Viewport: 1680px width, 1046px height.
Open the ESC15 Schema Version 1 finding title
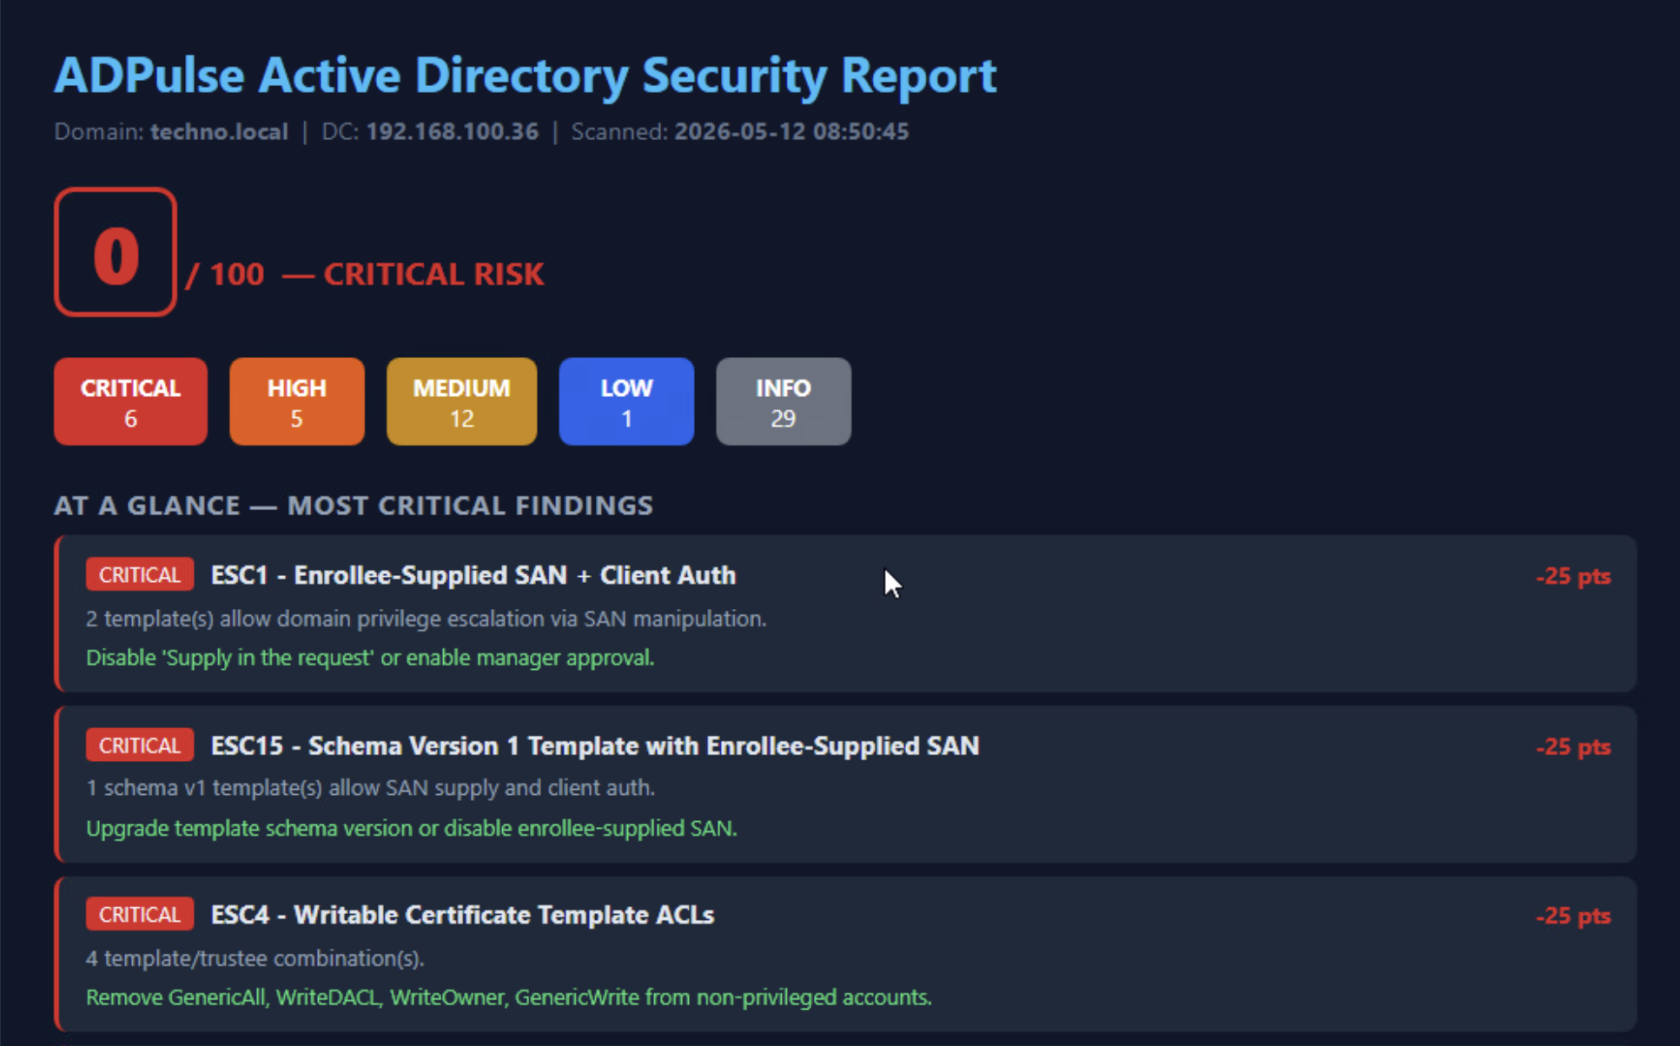(595, 746)
